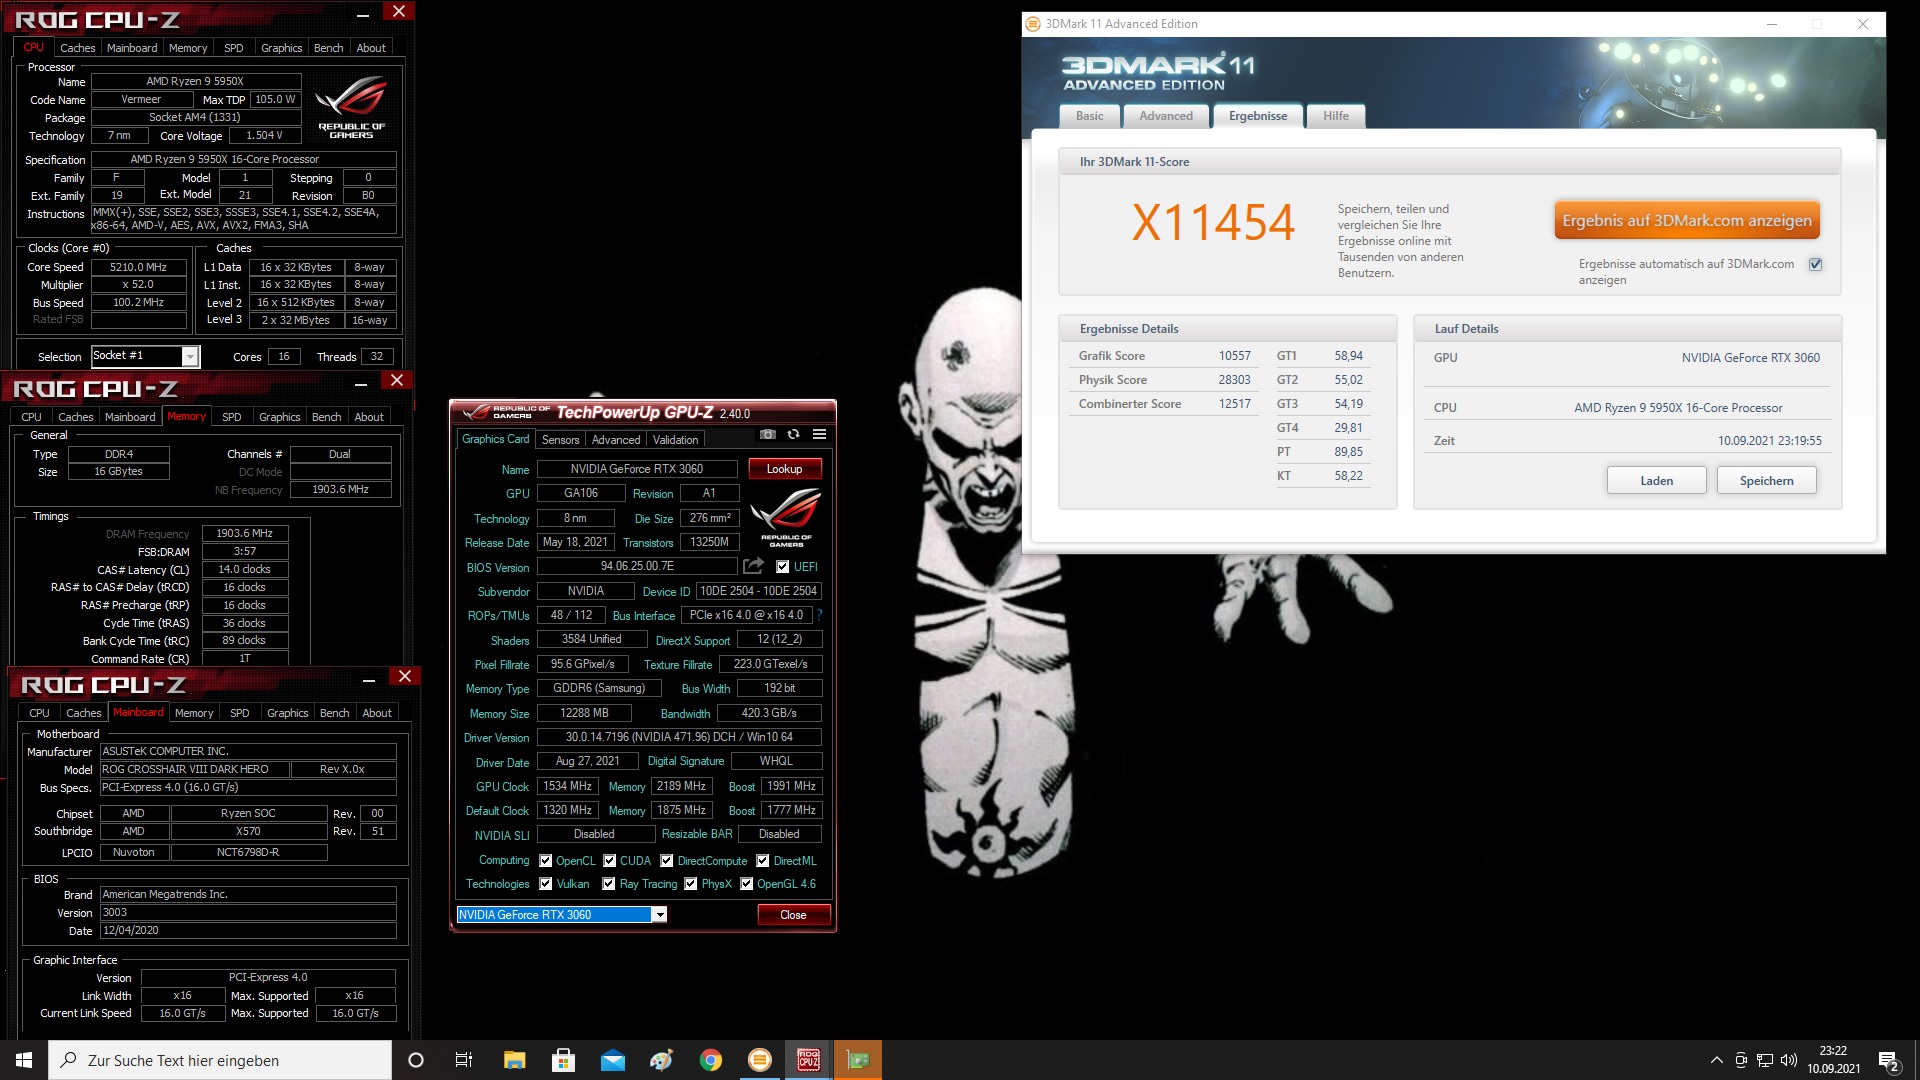Image resolution: width=1920 pixels, height=1080 pixels.
Task: Click the orange 3DMark icon on the taskbar
Action: tap(760, 1060)
